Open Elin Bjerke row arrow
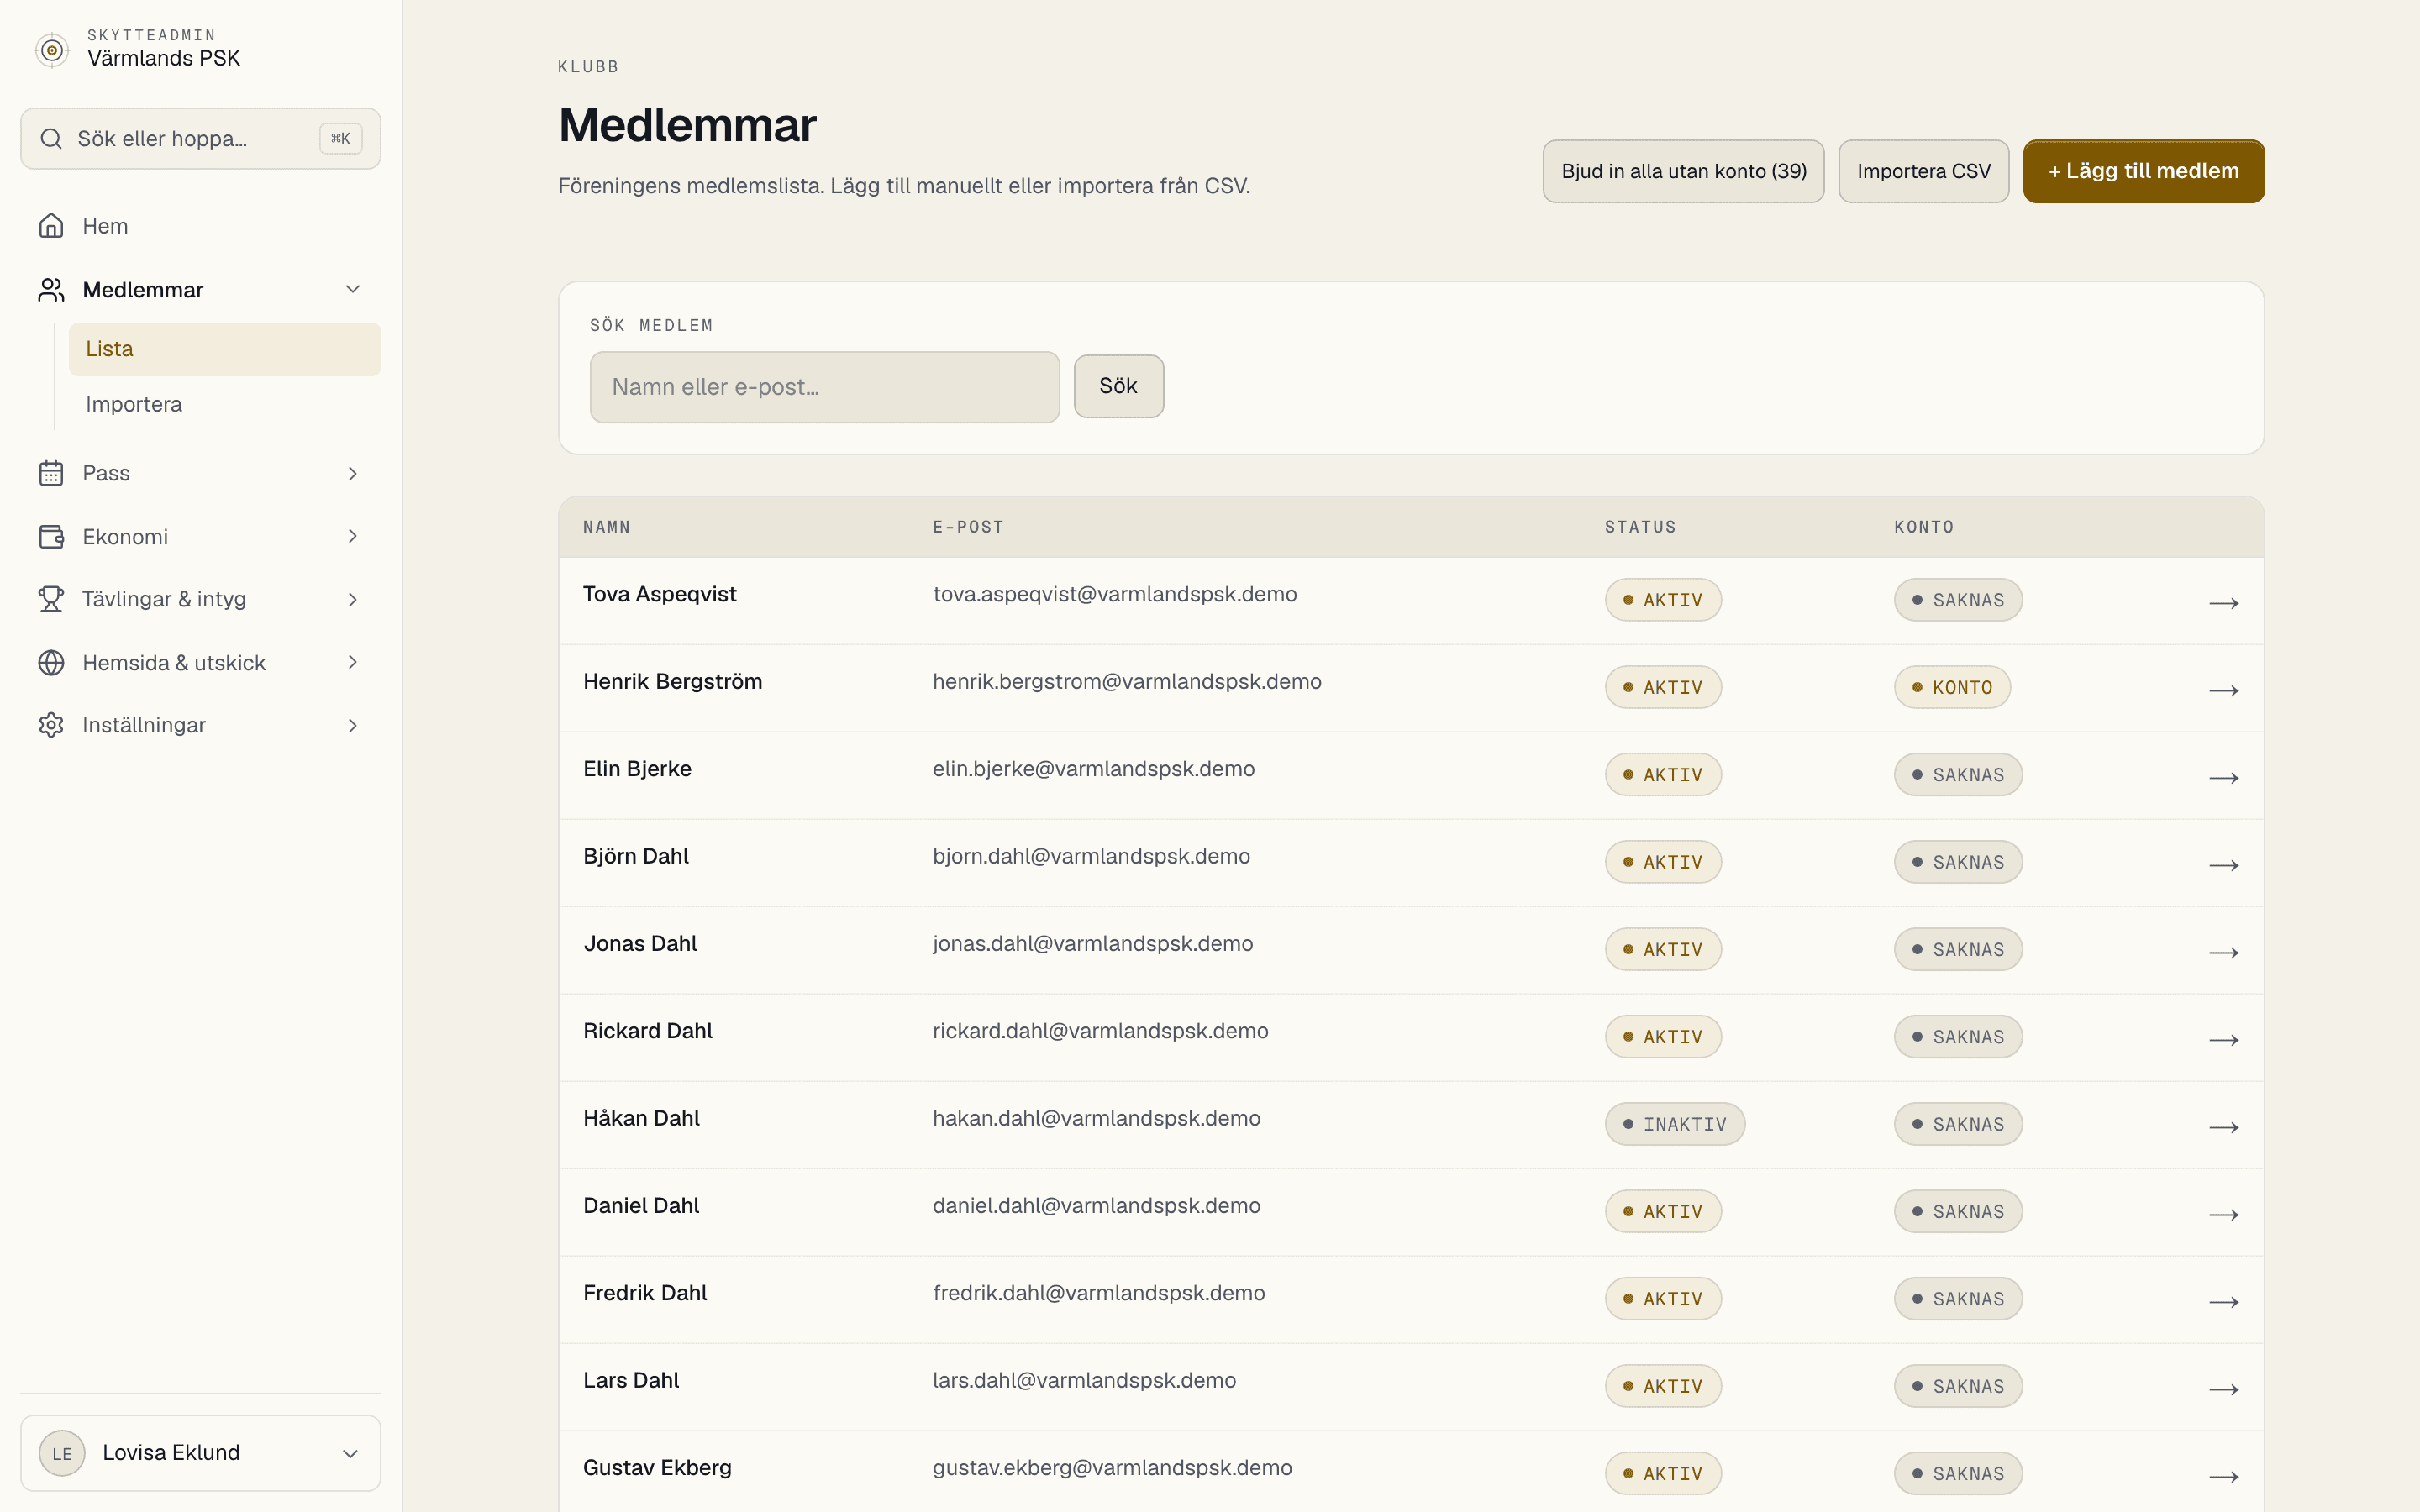Viewport: 2420px width, 1512px height. coord(2223,778)
